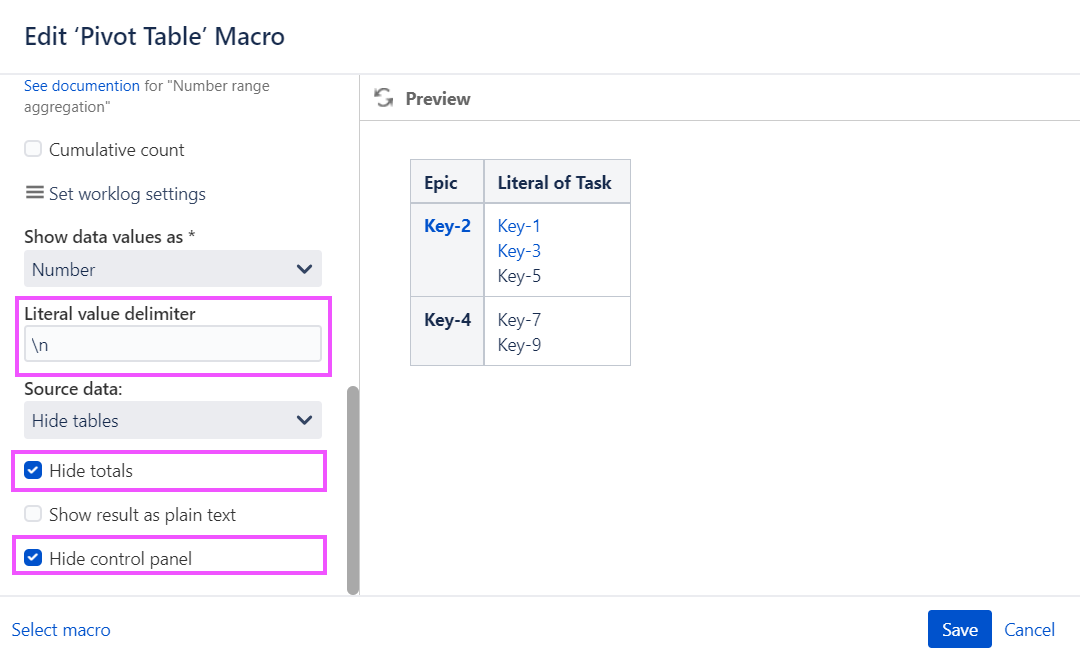Disable the Hide totals option

tap(31, 470)
